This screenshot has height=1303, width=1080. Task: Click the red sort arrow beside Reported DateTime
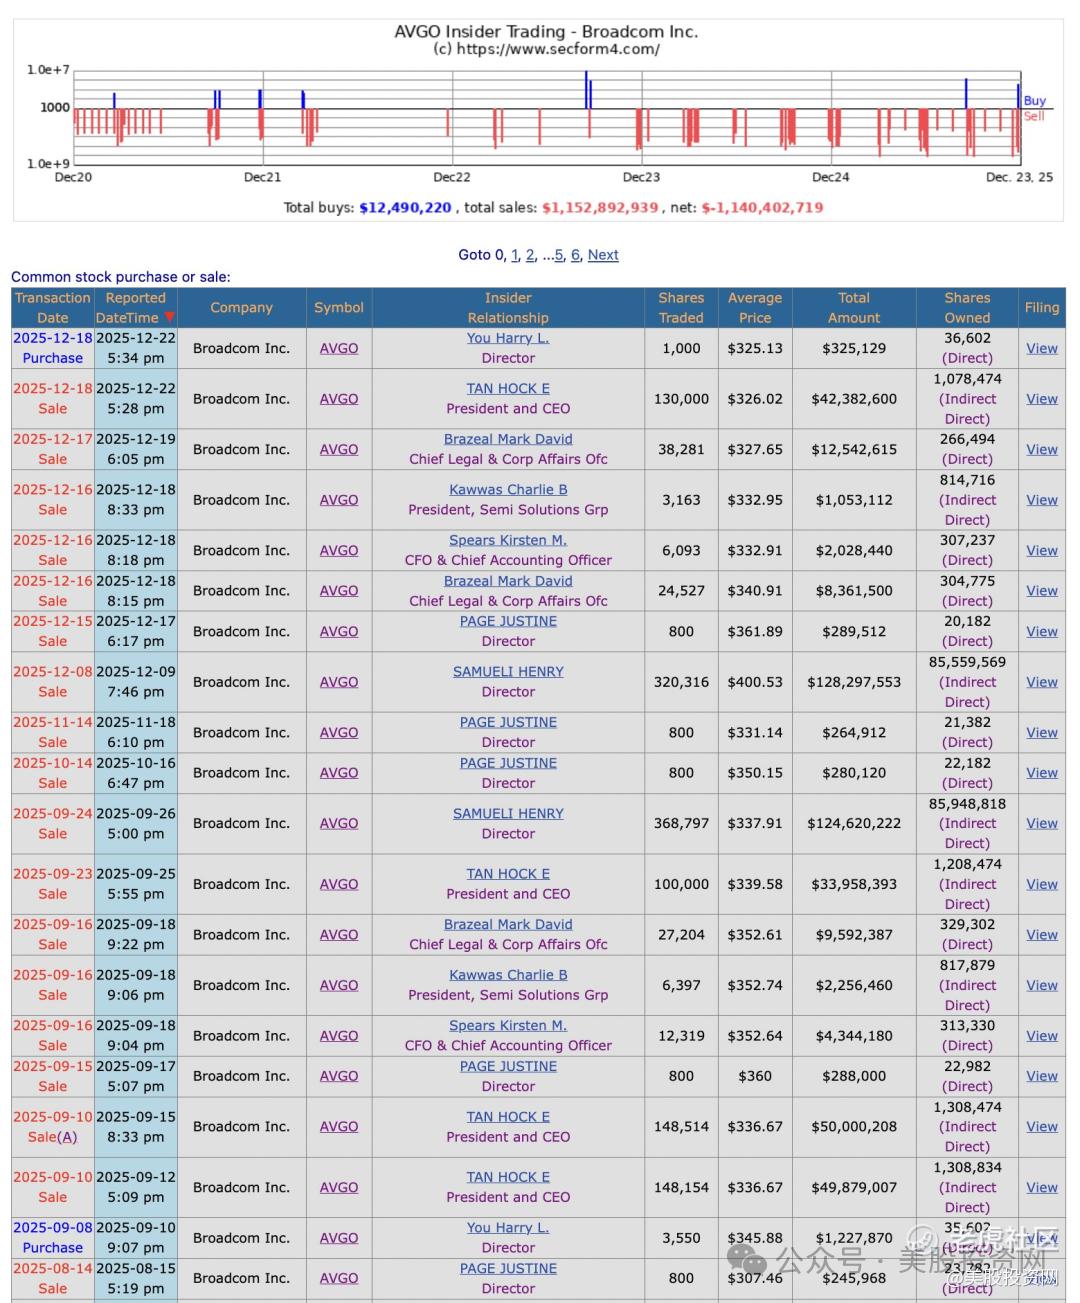(169, 317)
